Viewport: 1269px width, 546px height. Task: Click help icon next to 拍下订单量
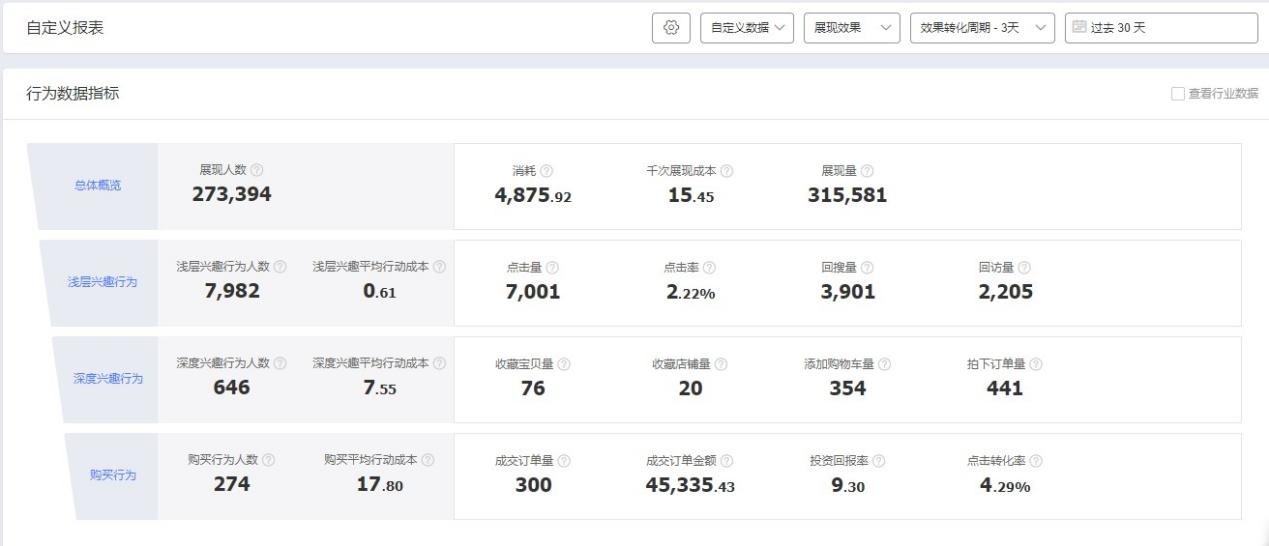point(1035,365)
